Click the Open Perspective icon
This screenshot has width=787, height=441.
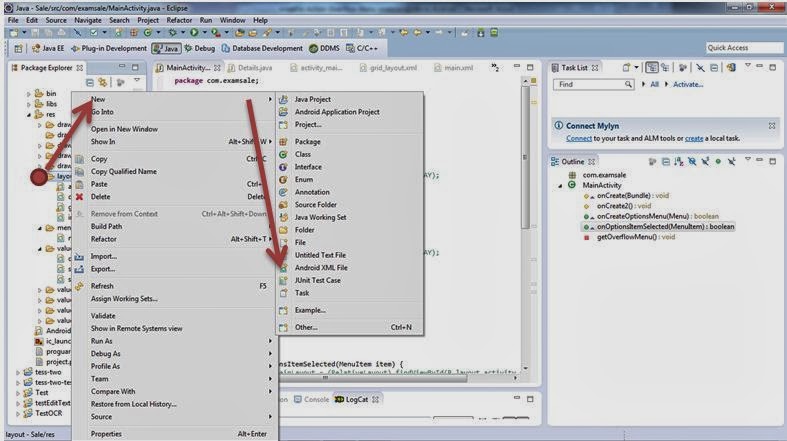click(x=18, y=48)
